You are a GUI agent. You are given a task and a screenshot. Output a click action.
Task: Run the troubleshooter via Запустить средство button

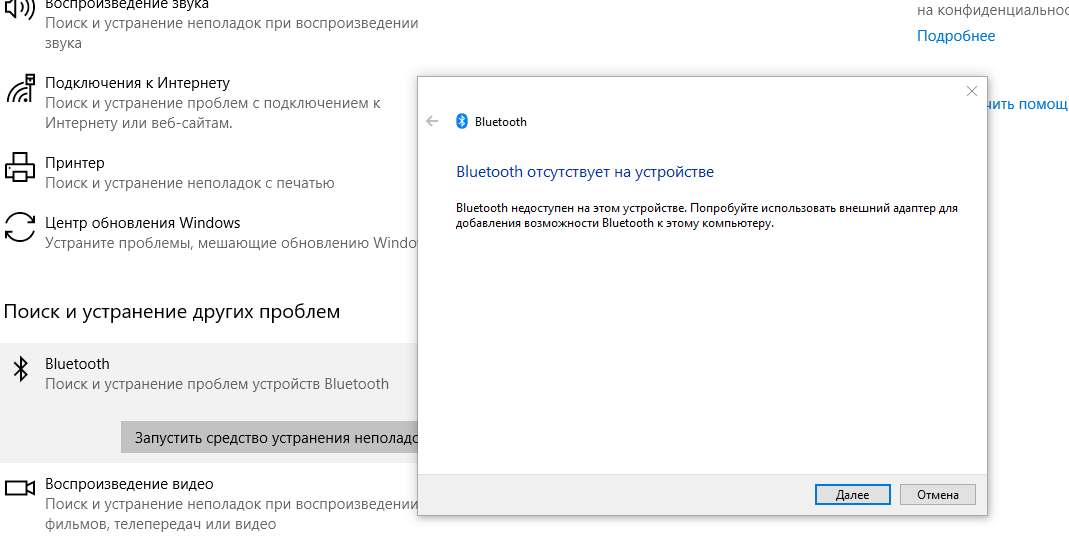point(269,438)
